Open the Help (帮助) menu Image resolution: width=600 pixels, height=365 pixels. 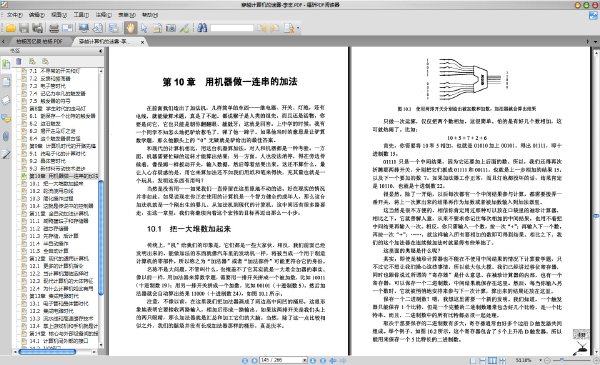click(150, 15)
